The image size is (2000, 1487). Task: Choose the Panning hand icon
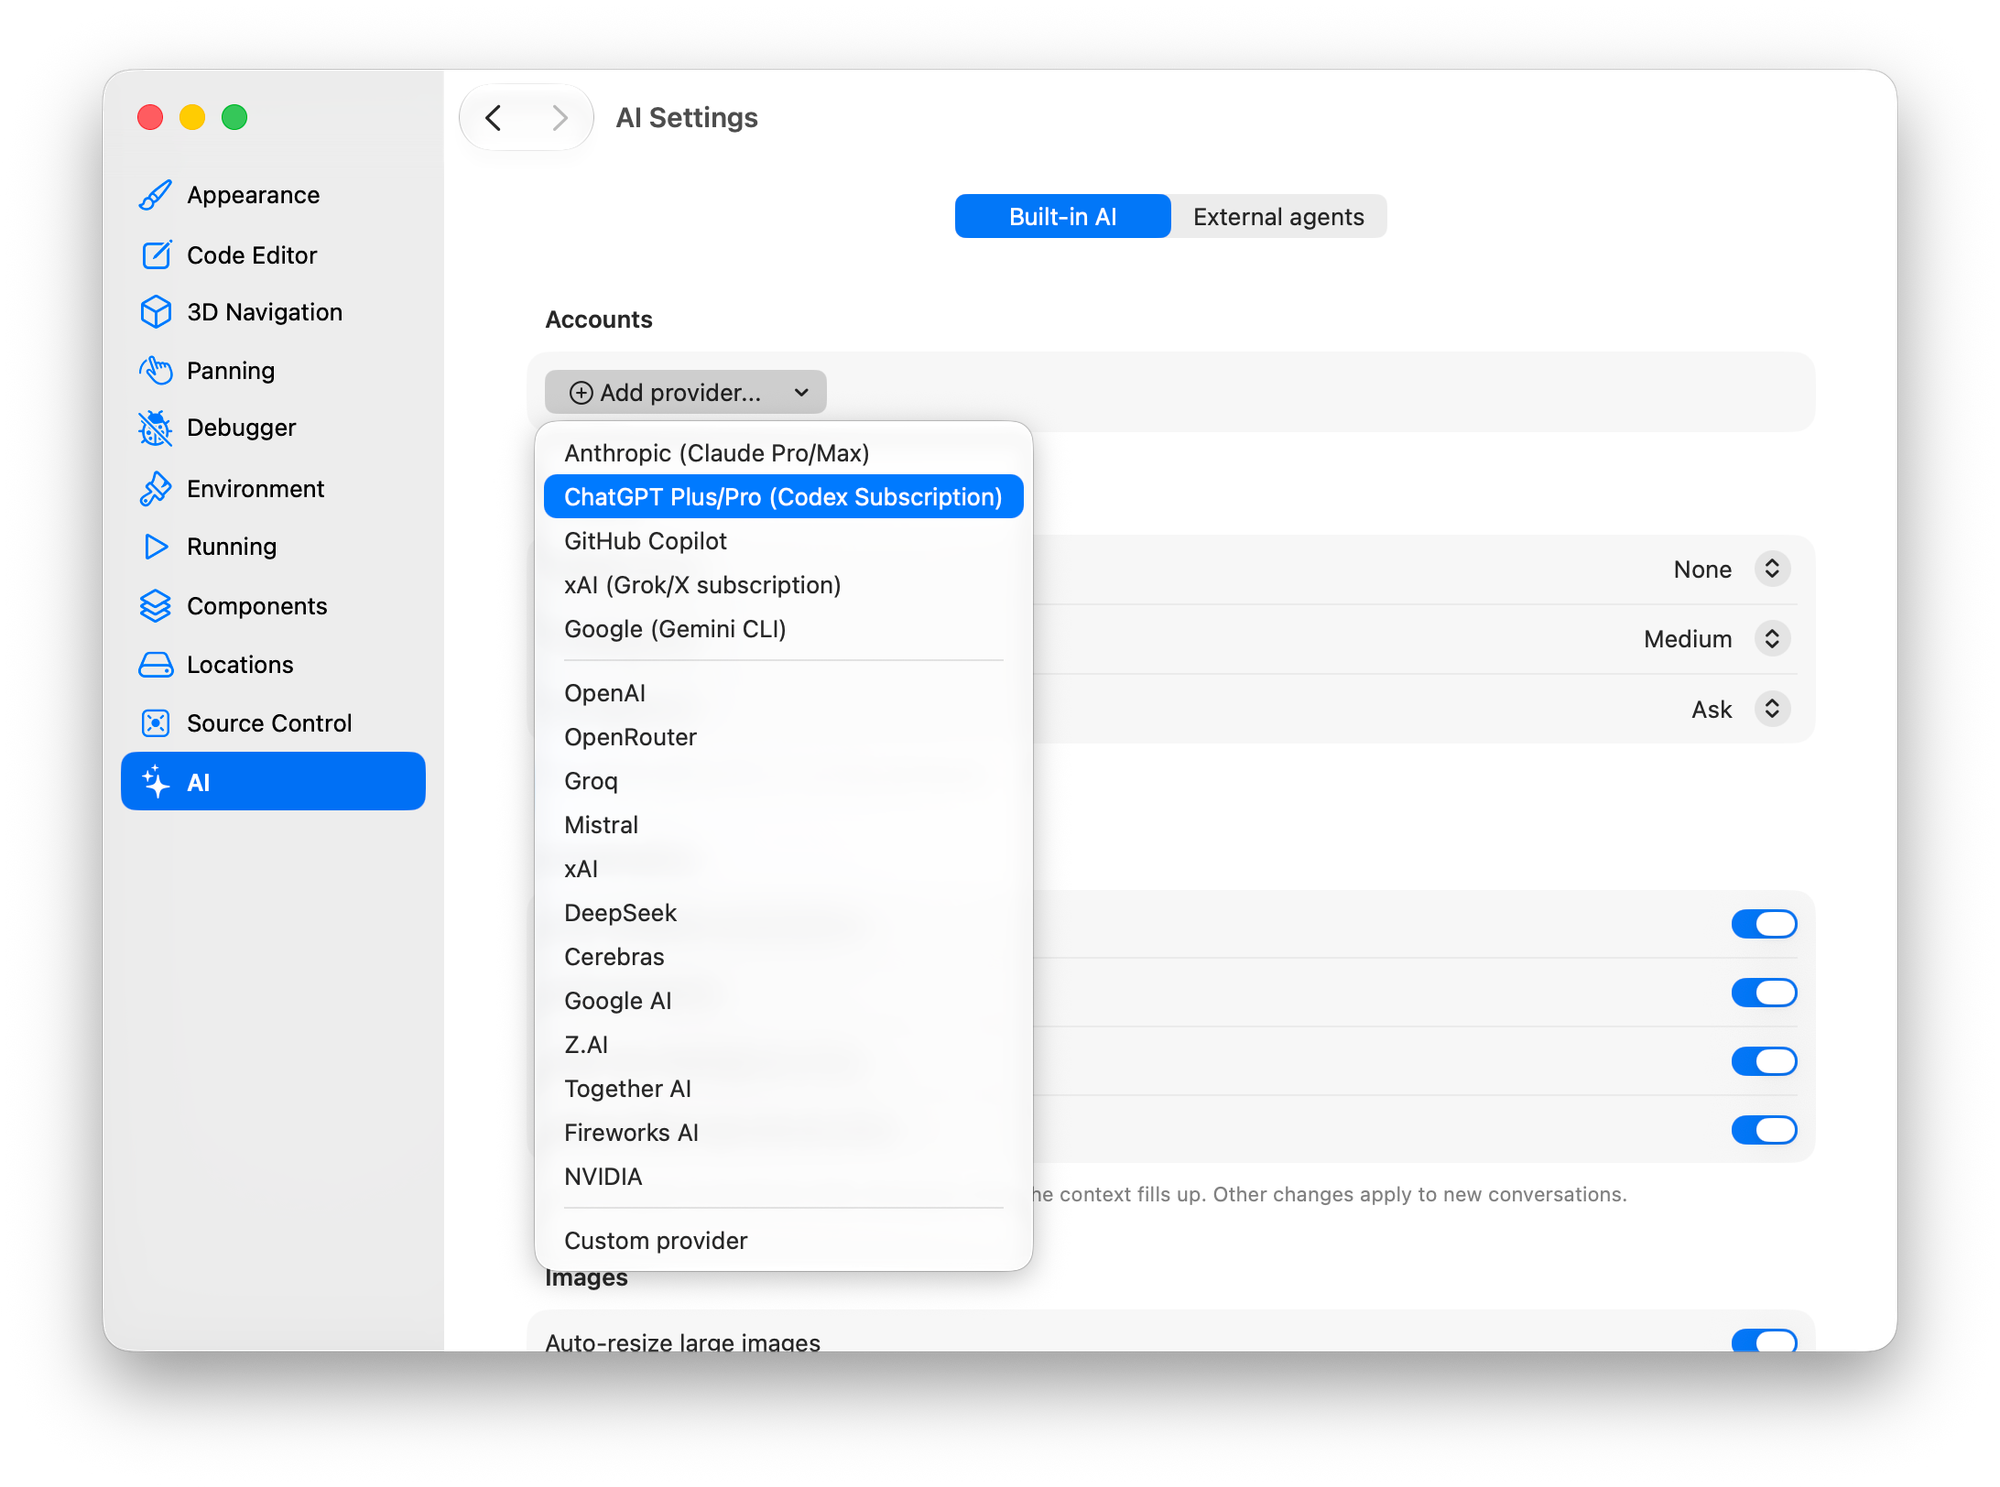pyautogui.click(x=155, y=370)
